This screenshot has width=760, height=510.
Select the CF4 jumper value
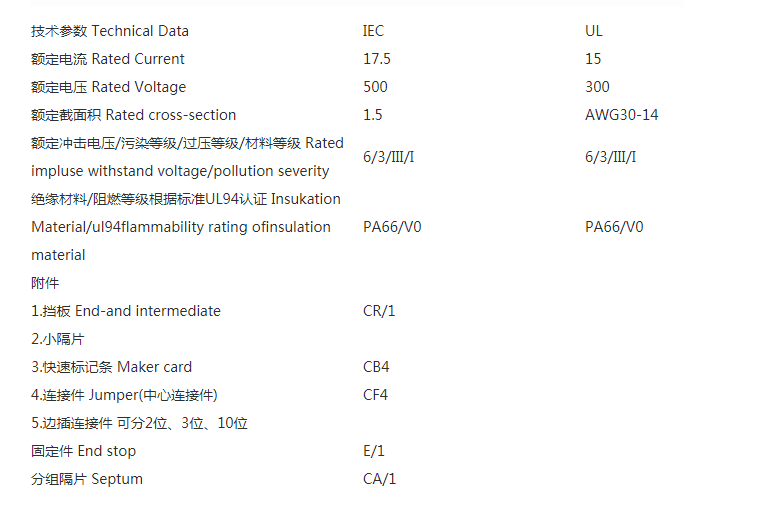(375, 395)
